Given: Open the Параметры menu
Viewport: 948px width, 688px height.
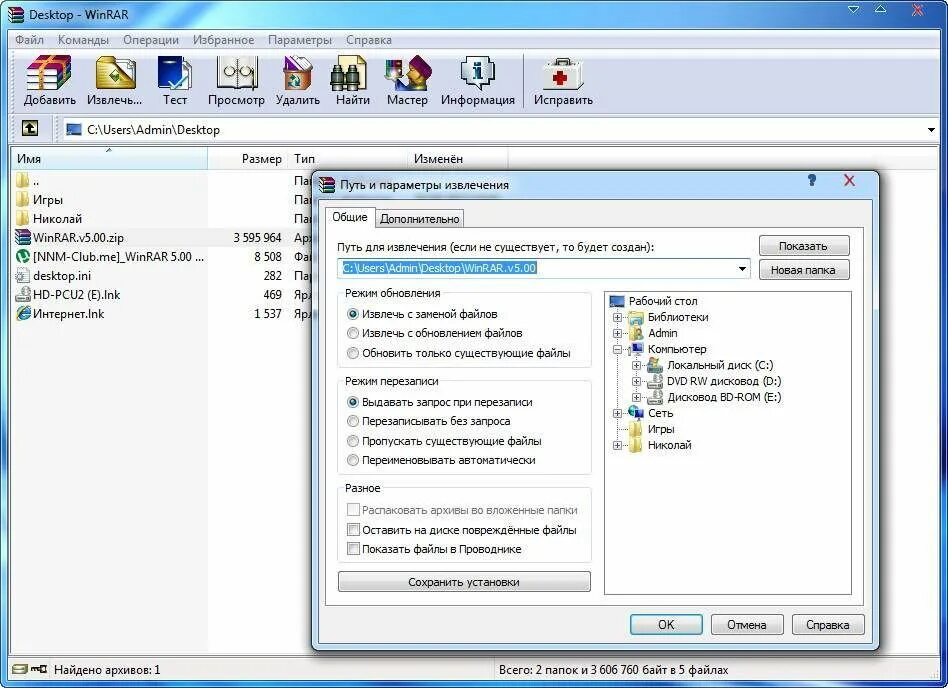Looking at the screenshot, I should click(x=300, y=40).
